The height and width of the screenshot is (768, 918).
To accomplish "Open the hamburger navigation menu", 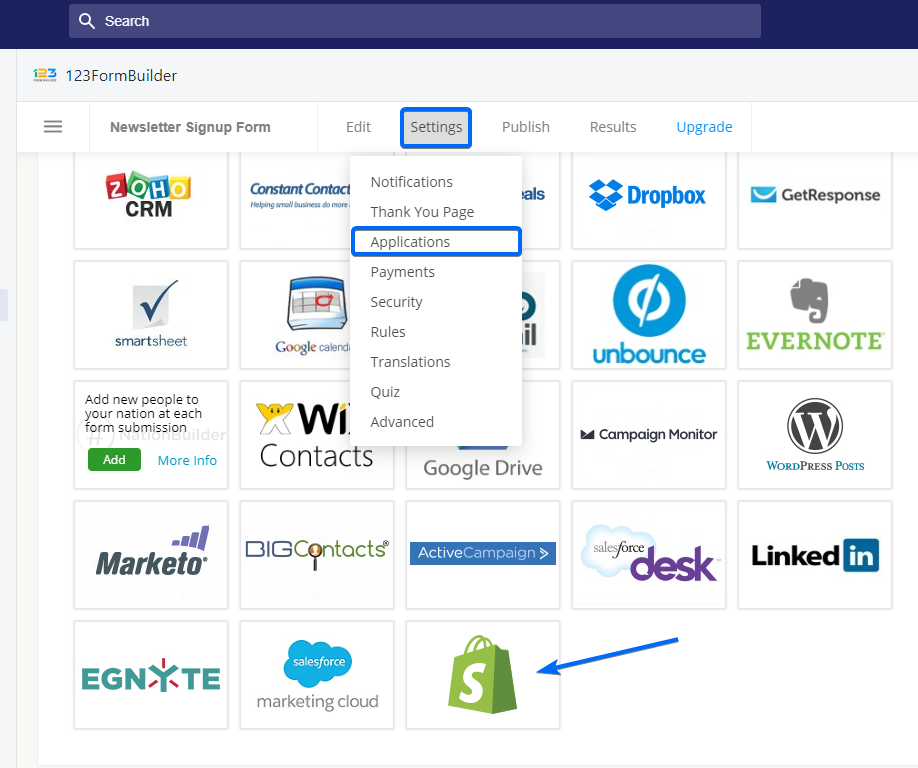I will click(52, 127).
